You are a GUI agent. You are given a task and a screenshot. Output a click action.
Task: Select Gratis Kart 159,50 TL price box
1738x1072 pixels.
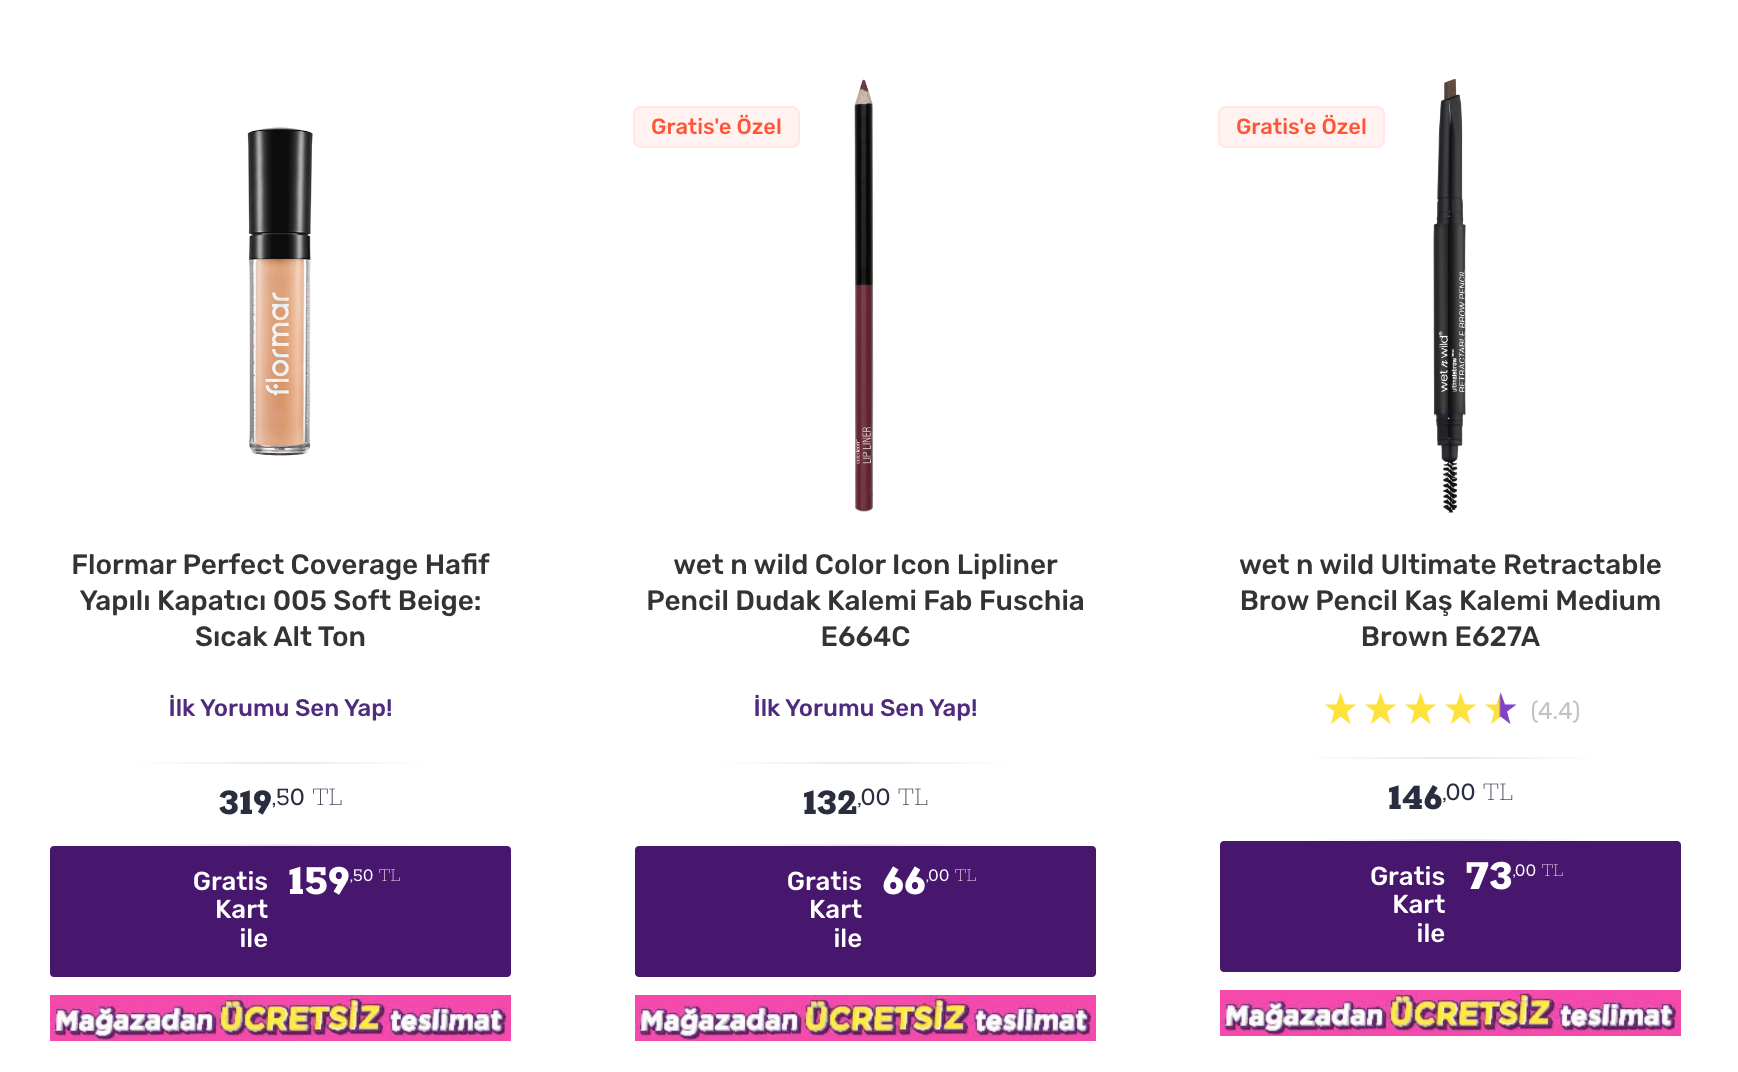click(280, 911)
